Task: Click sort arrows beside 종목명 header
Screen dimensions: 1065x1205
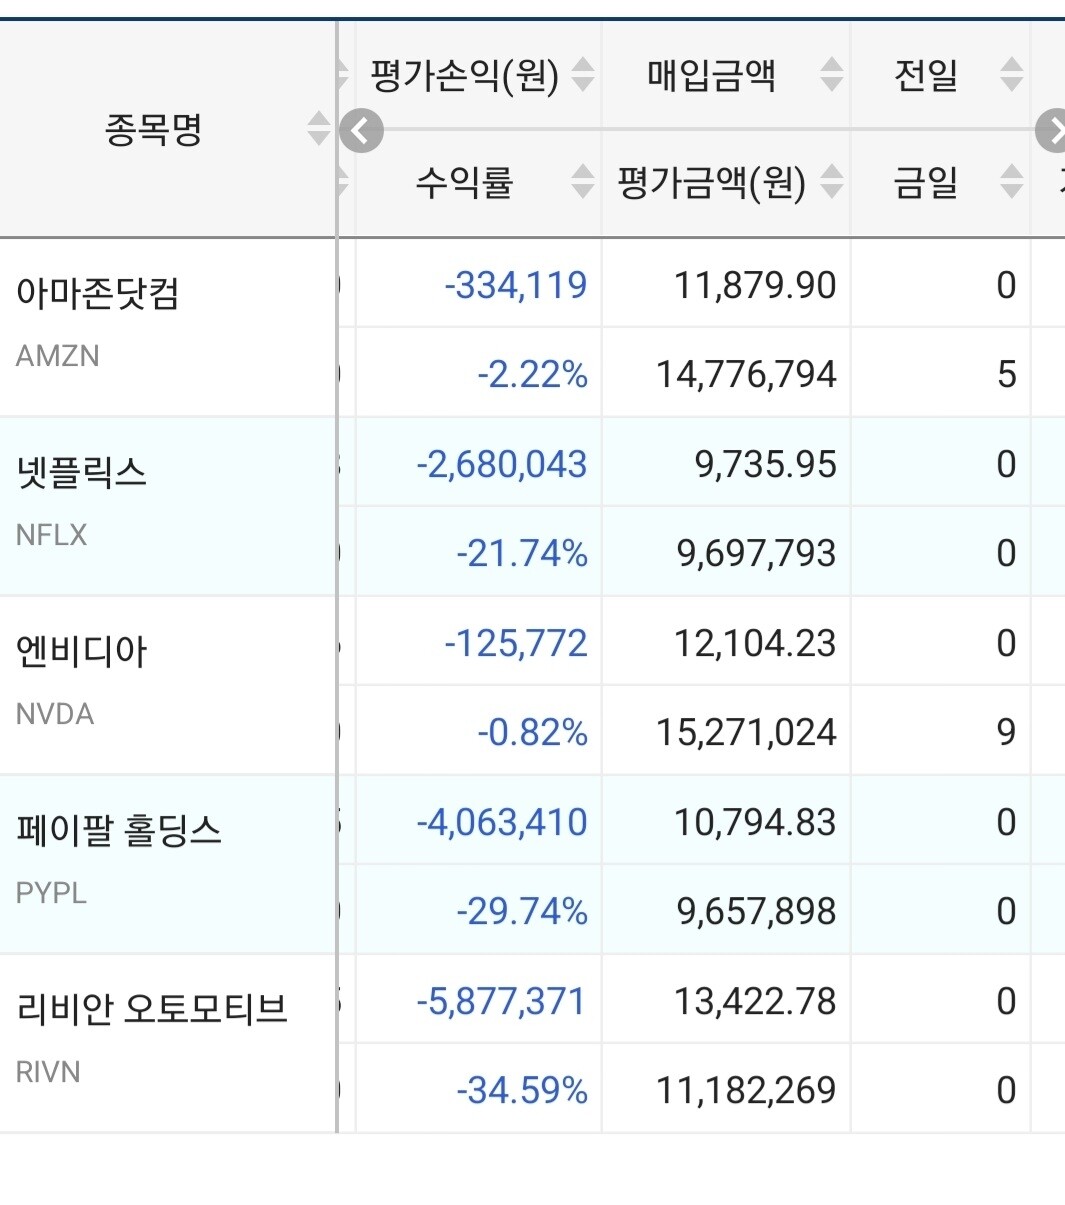Action: (x=317, y=130)
